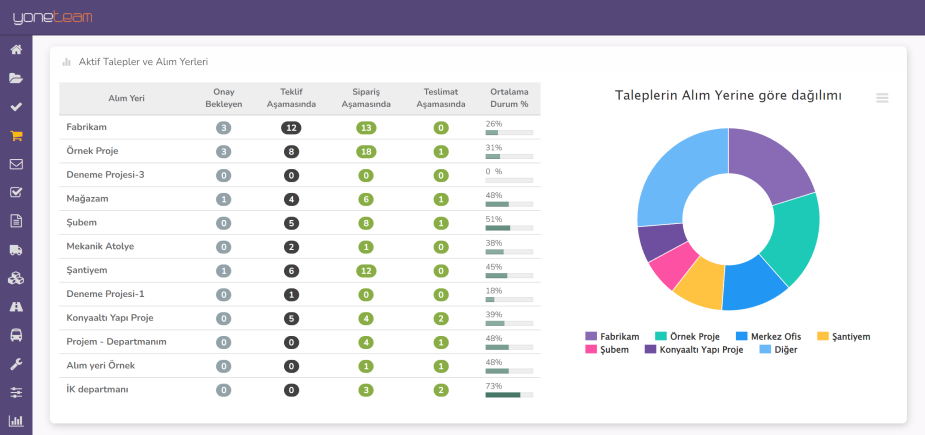Viewport: 925px width, 435px height.
Task: Click the Alım Yeri column header
Action: tap(126, 98)
